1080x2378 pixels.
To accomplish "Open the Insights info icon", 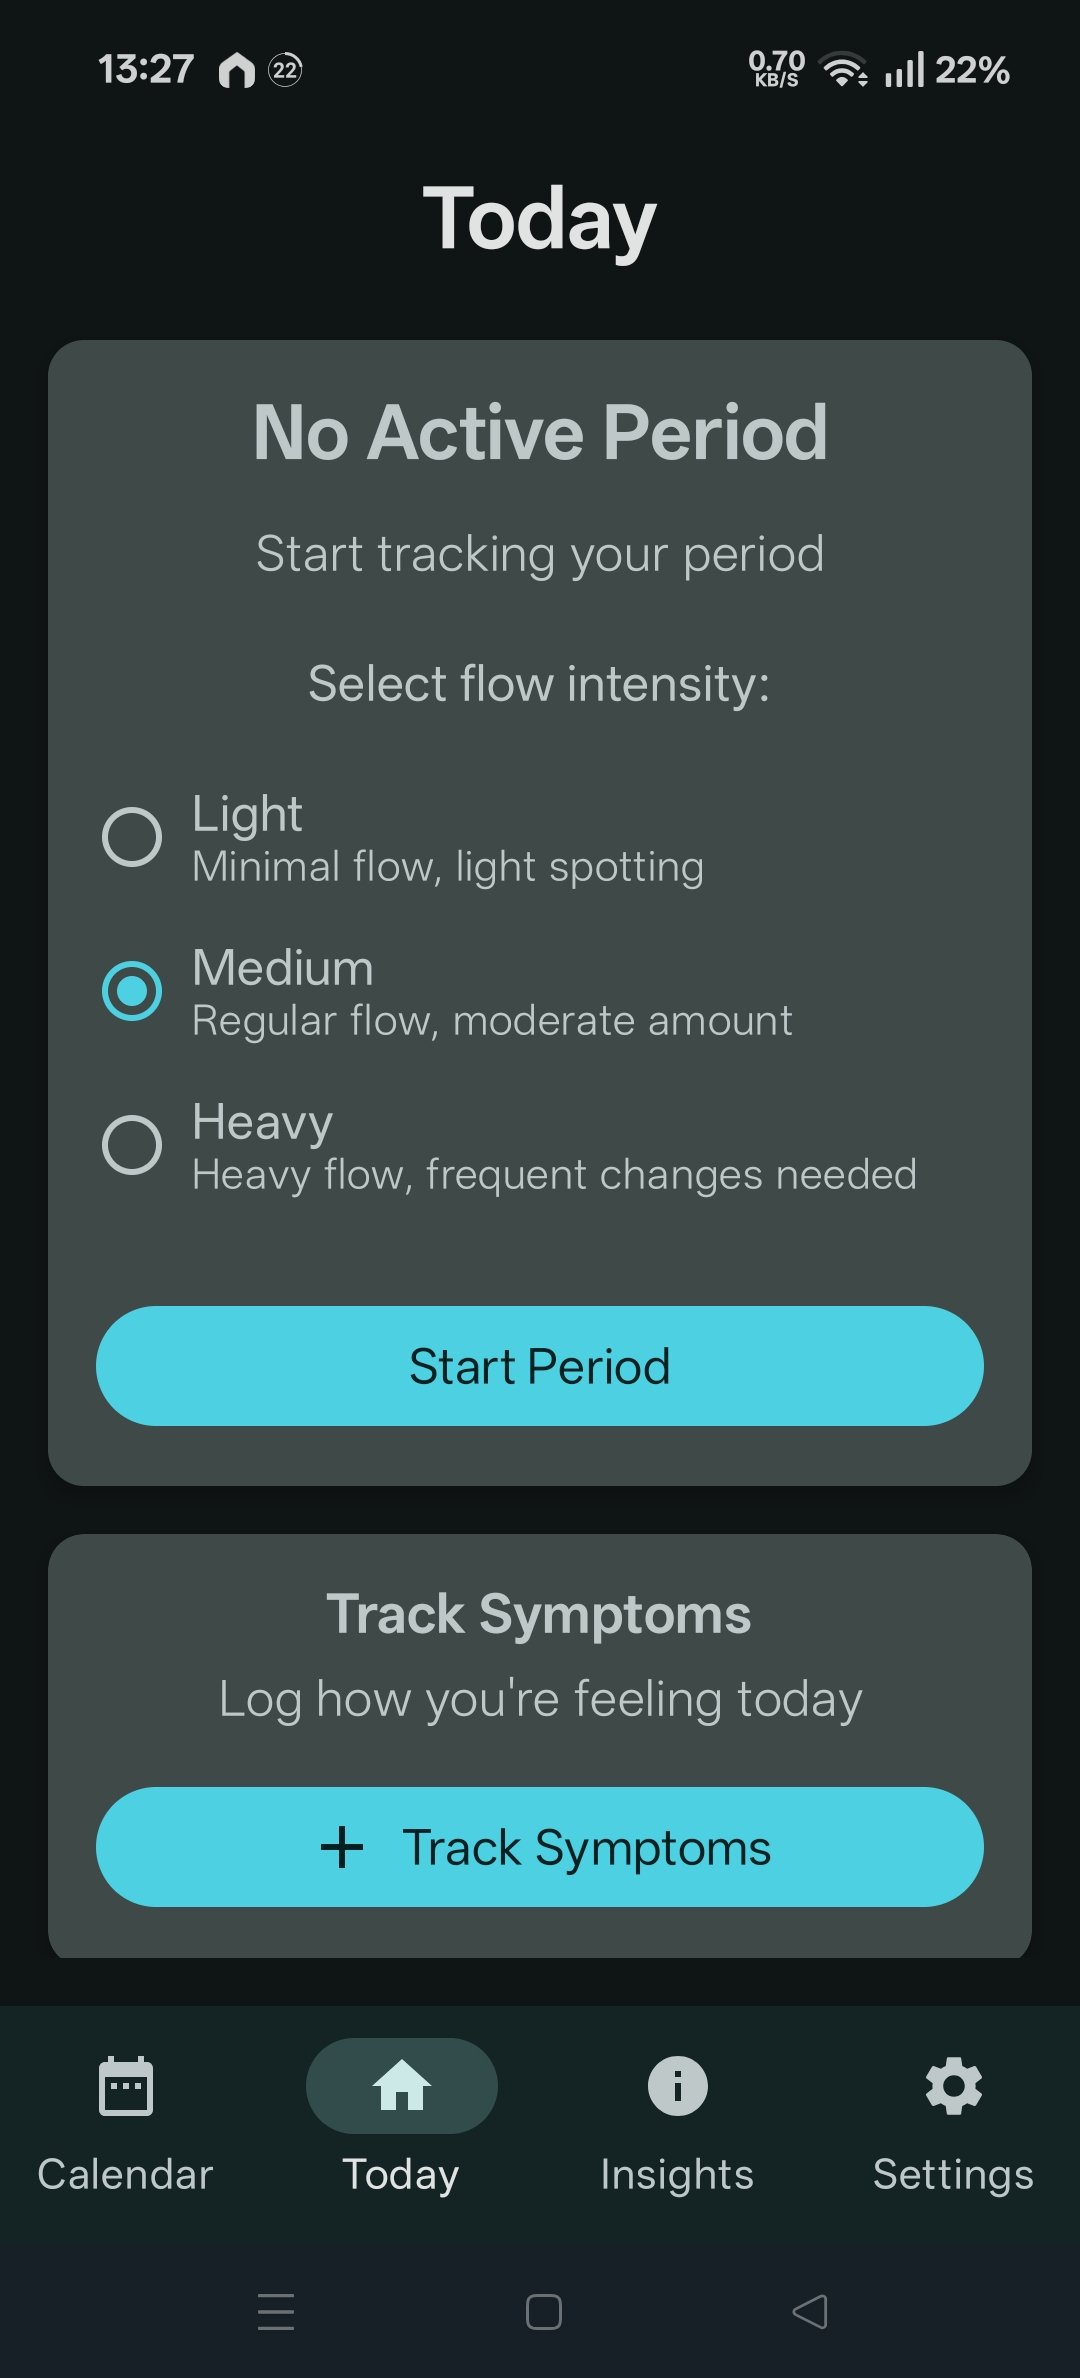I will (x=676, y=2086).
